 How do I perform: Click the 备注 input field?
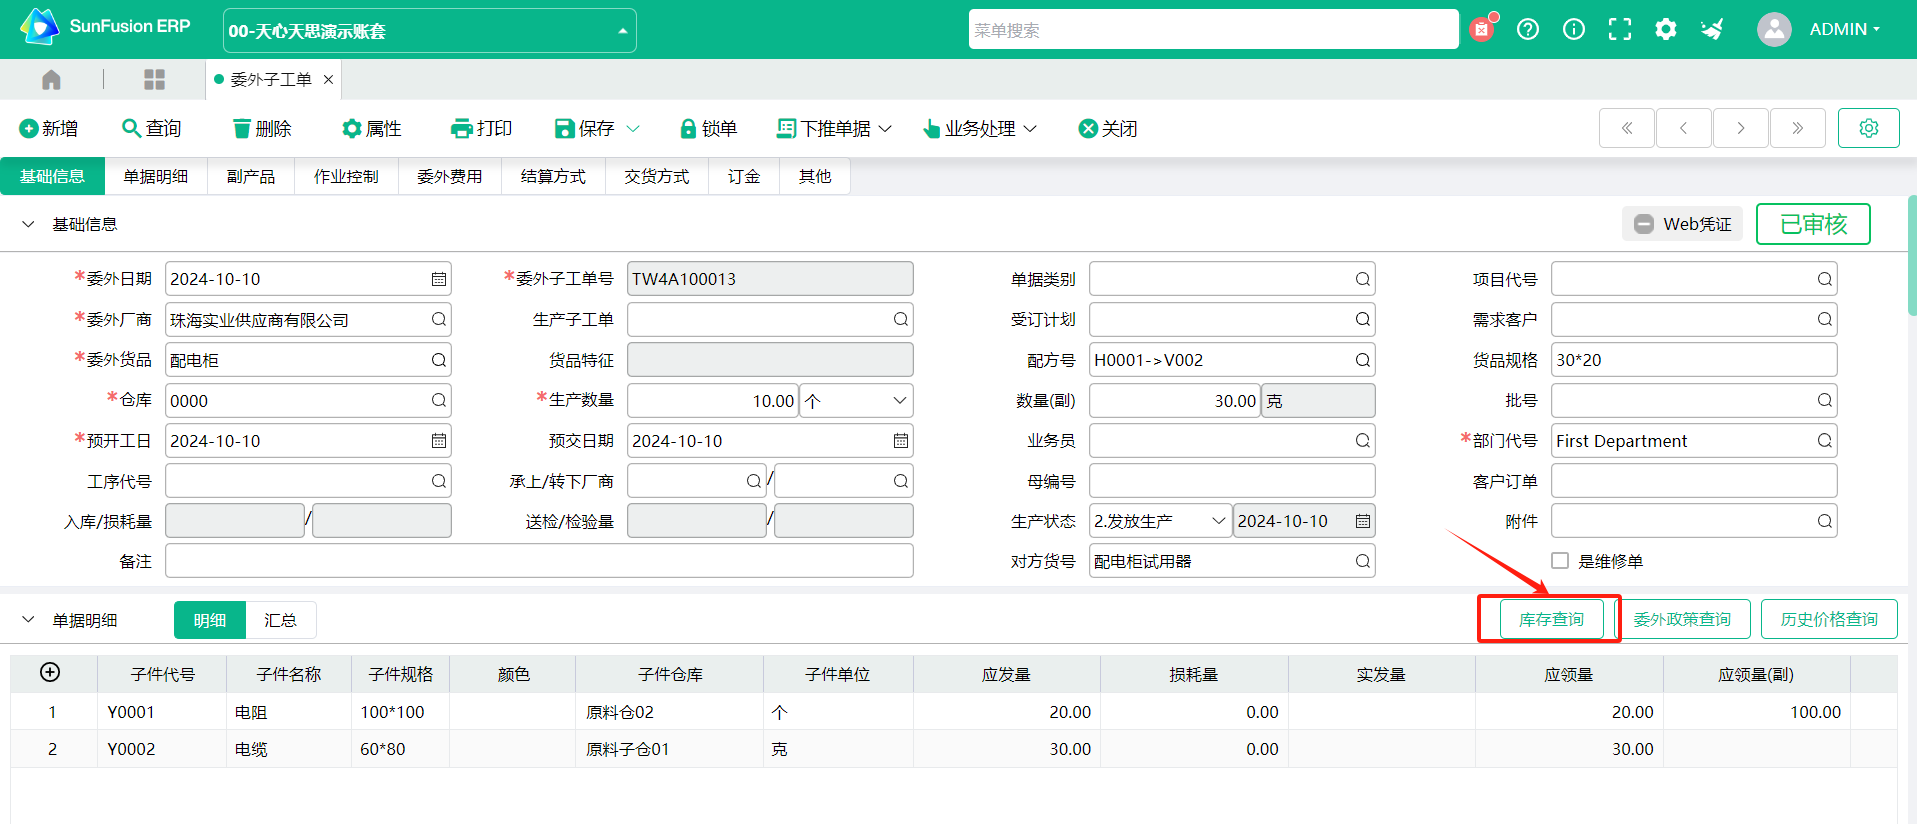(539, 561)
